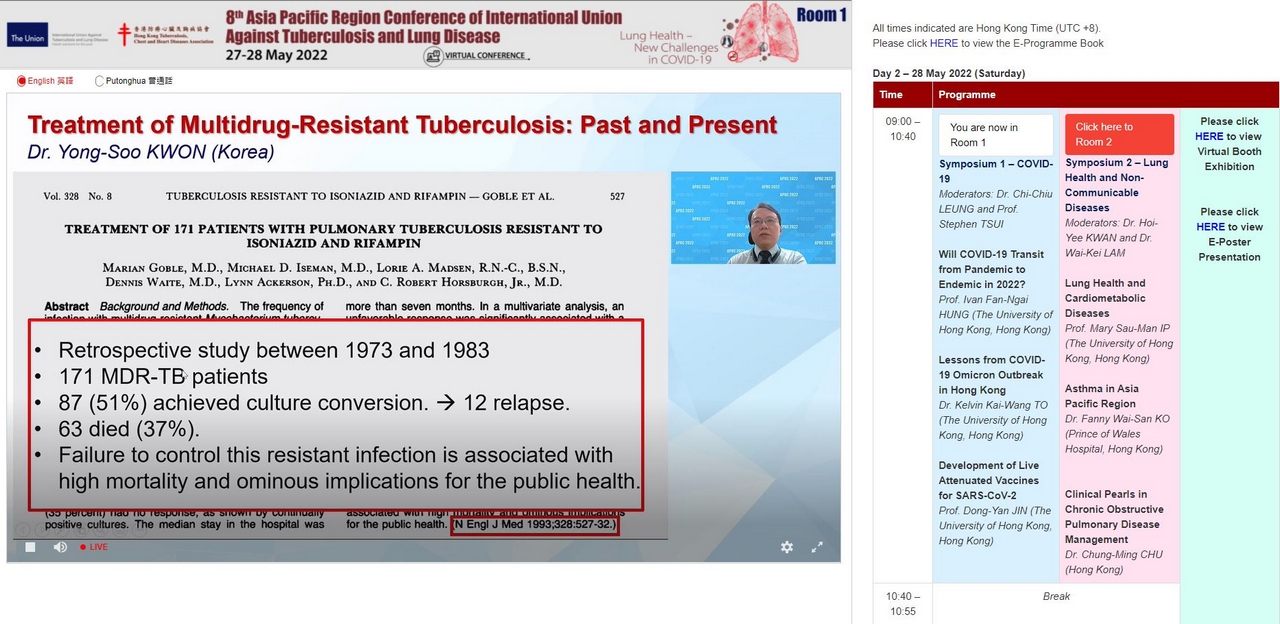Screen dimensions: 1280x624
Task: Select English audio language option
Action: [x=22, y=81]
